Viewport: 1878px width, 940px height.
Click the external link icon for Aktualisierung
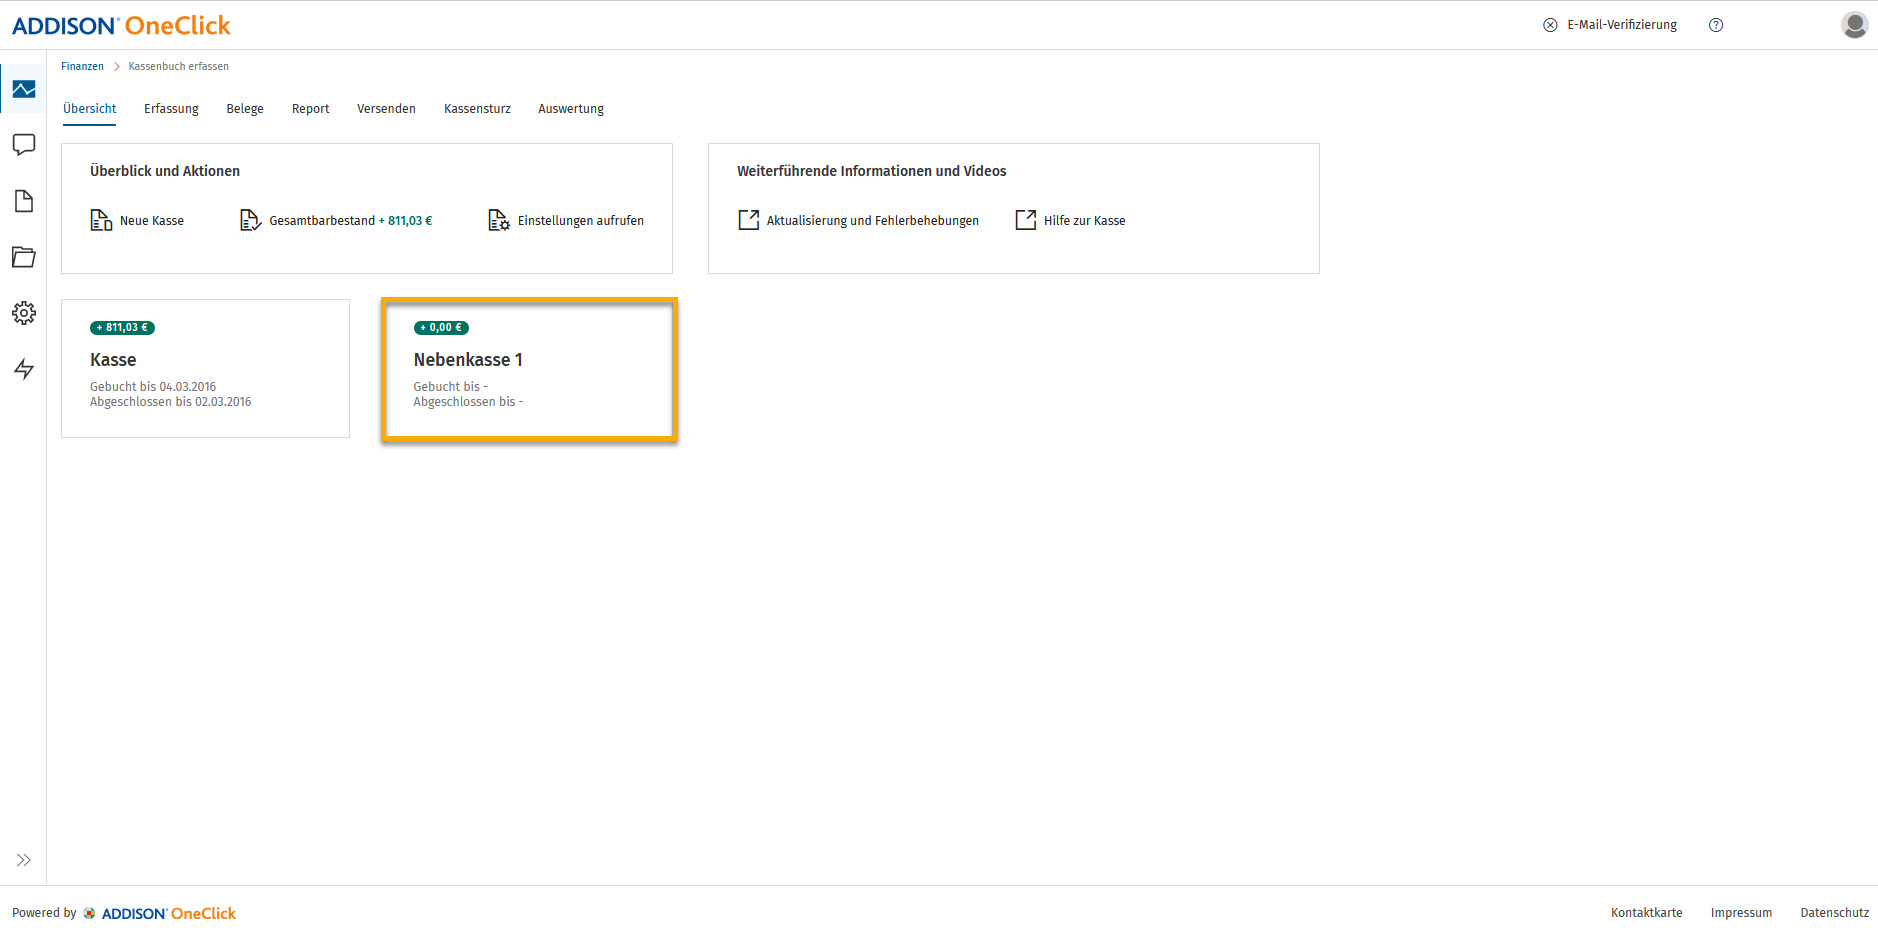[748, 220]
